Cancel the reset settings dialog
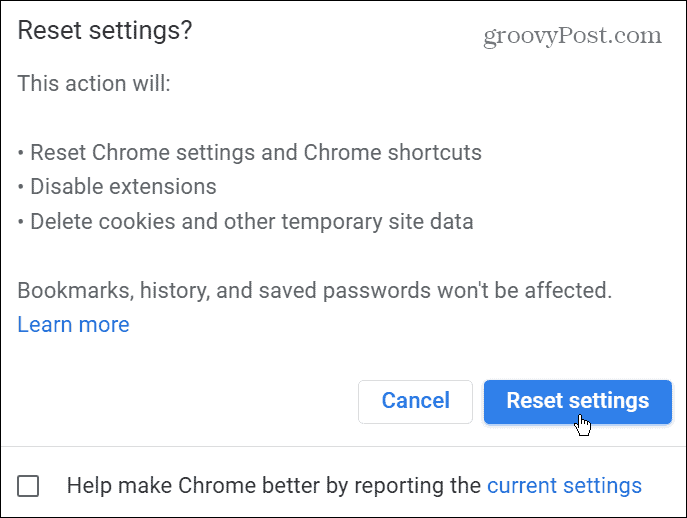Viewport: 687px width, 518px height. pos(415,401)
